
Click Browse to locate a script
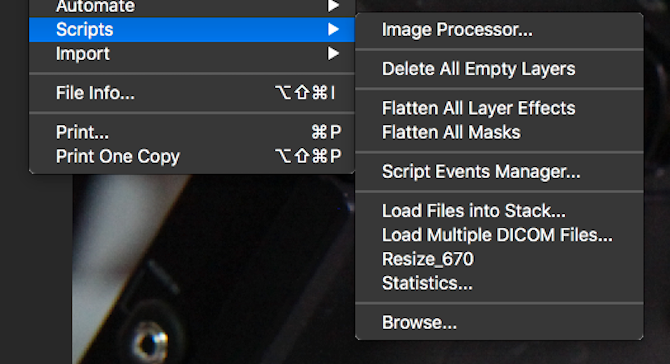coord(499,323)
